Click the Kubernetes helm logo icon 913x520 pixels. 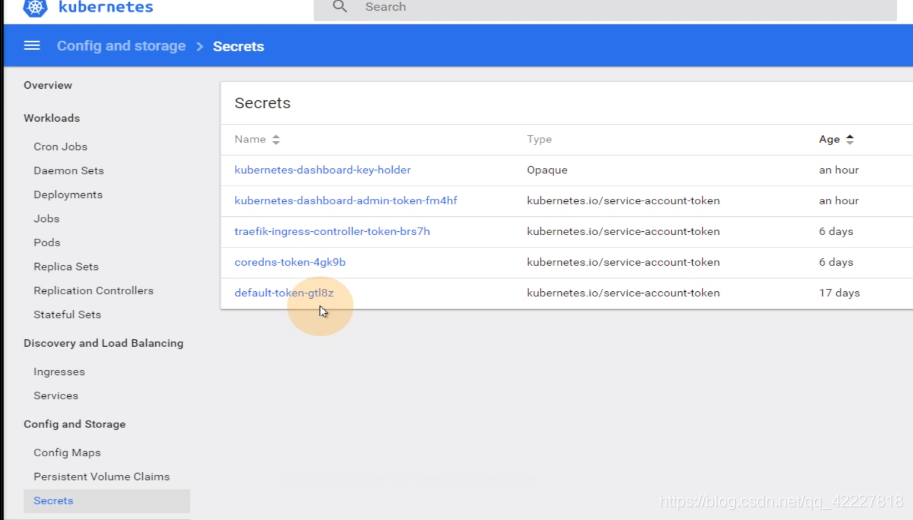click(x=35, y=8)
